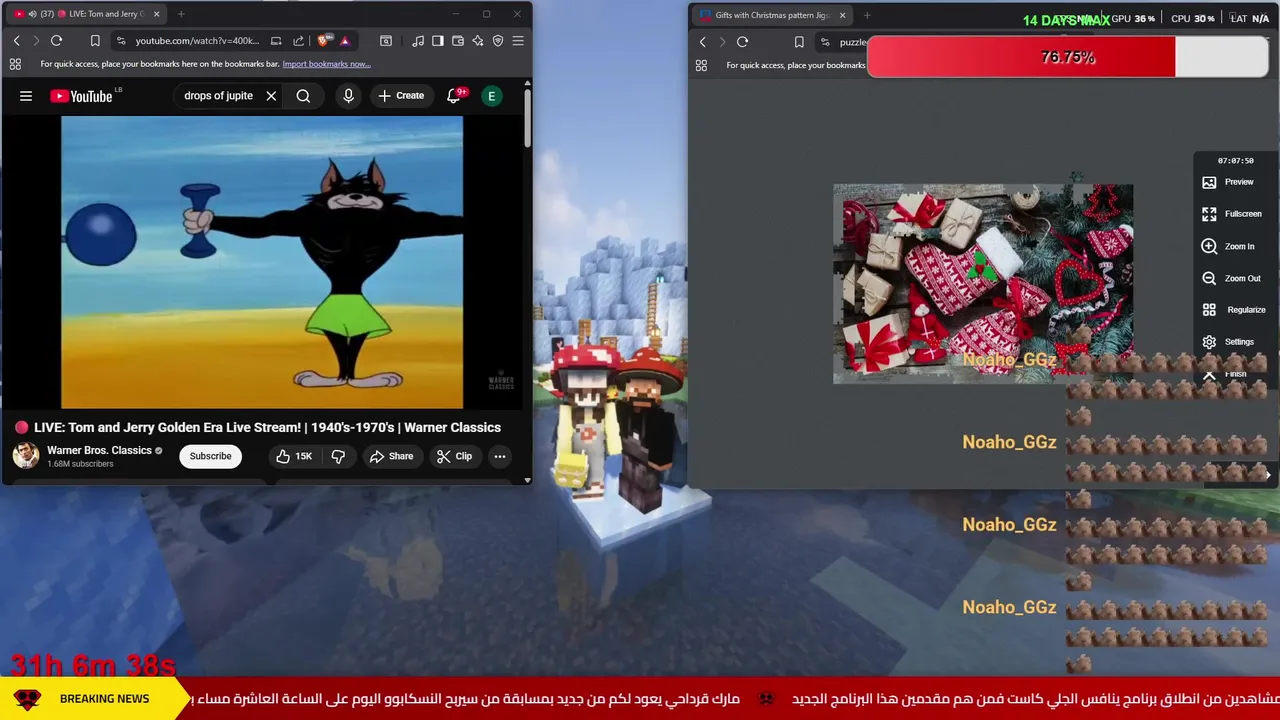Reload the YouTube page
The image size is (1280, 720).
pyautogui.click(x=56, y=41)
